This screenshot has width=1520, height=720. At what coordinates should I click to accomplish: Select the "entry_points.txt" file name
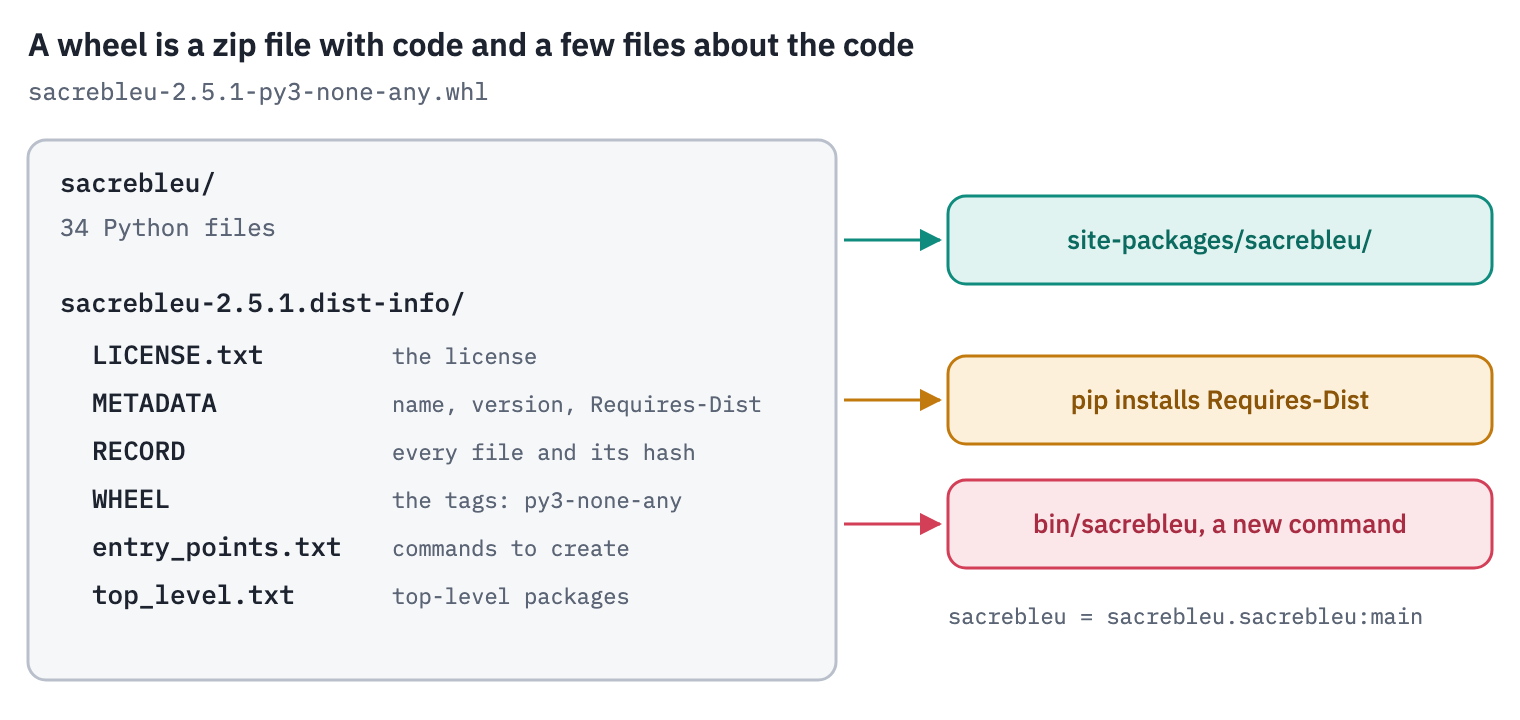coord(216,547)
